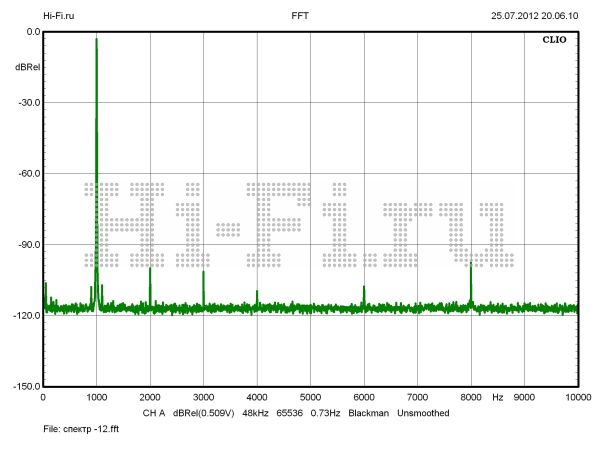Click the Unsmoothed setting label
Screen dimensions: 600x450
[x=429, y=413]
